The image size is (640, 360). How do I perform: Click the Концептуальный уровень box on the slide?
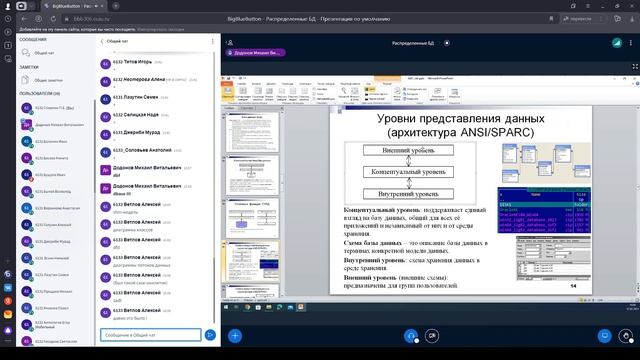pos(408,172)
